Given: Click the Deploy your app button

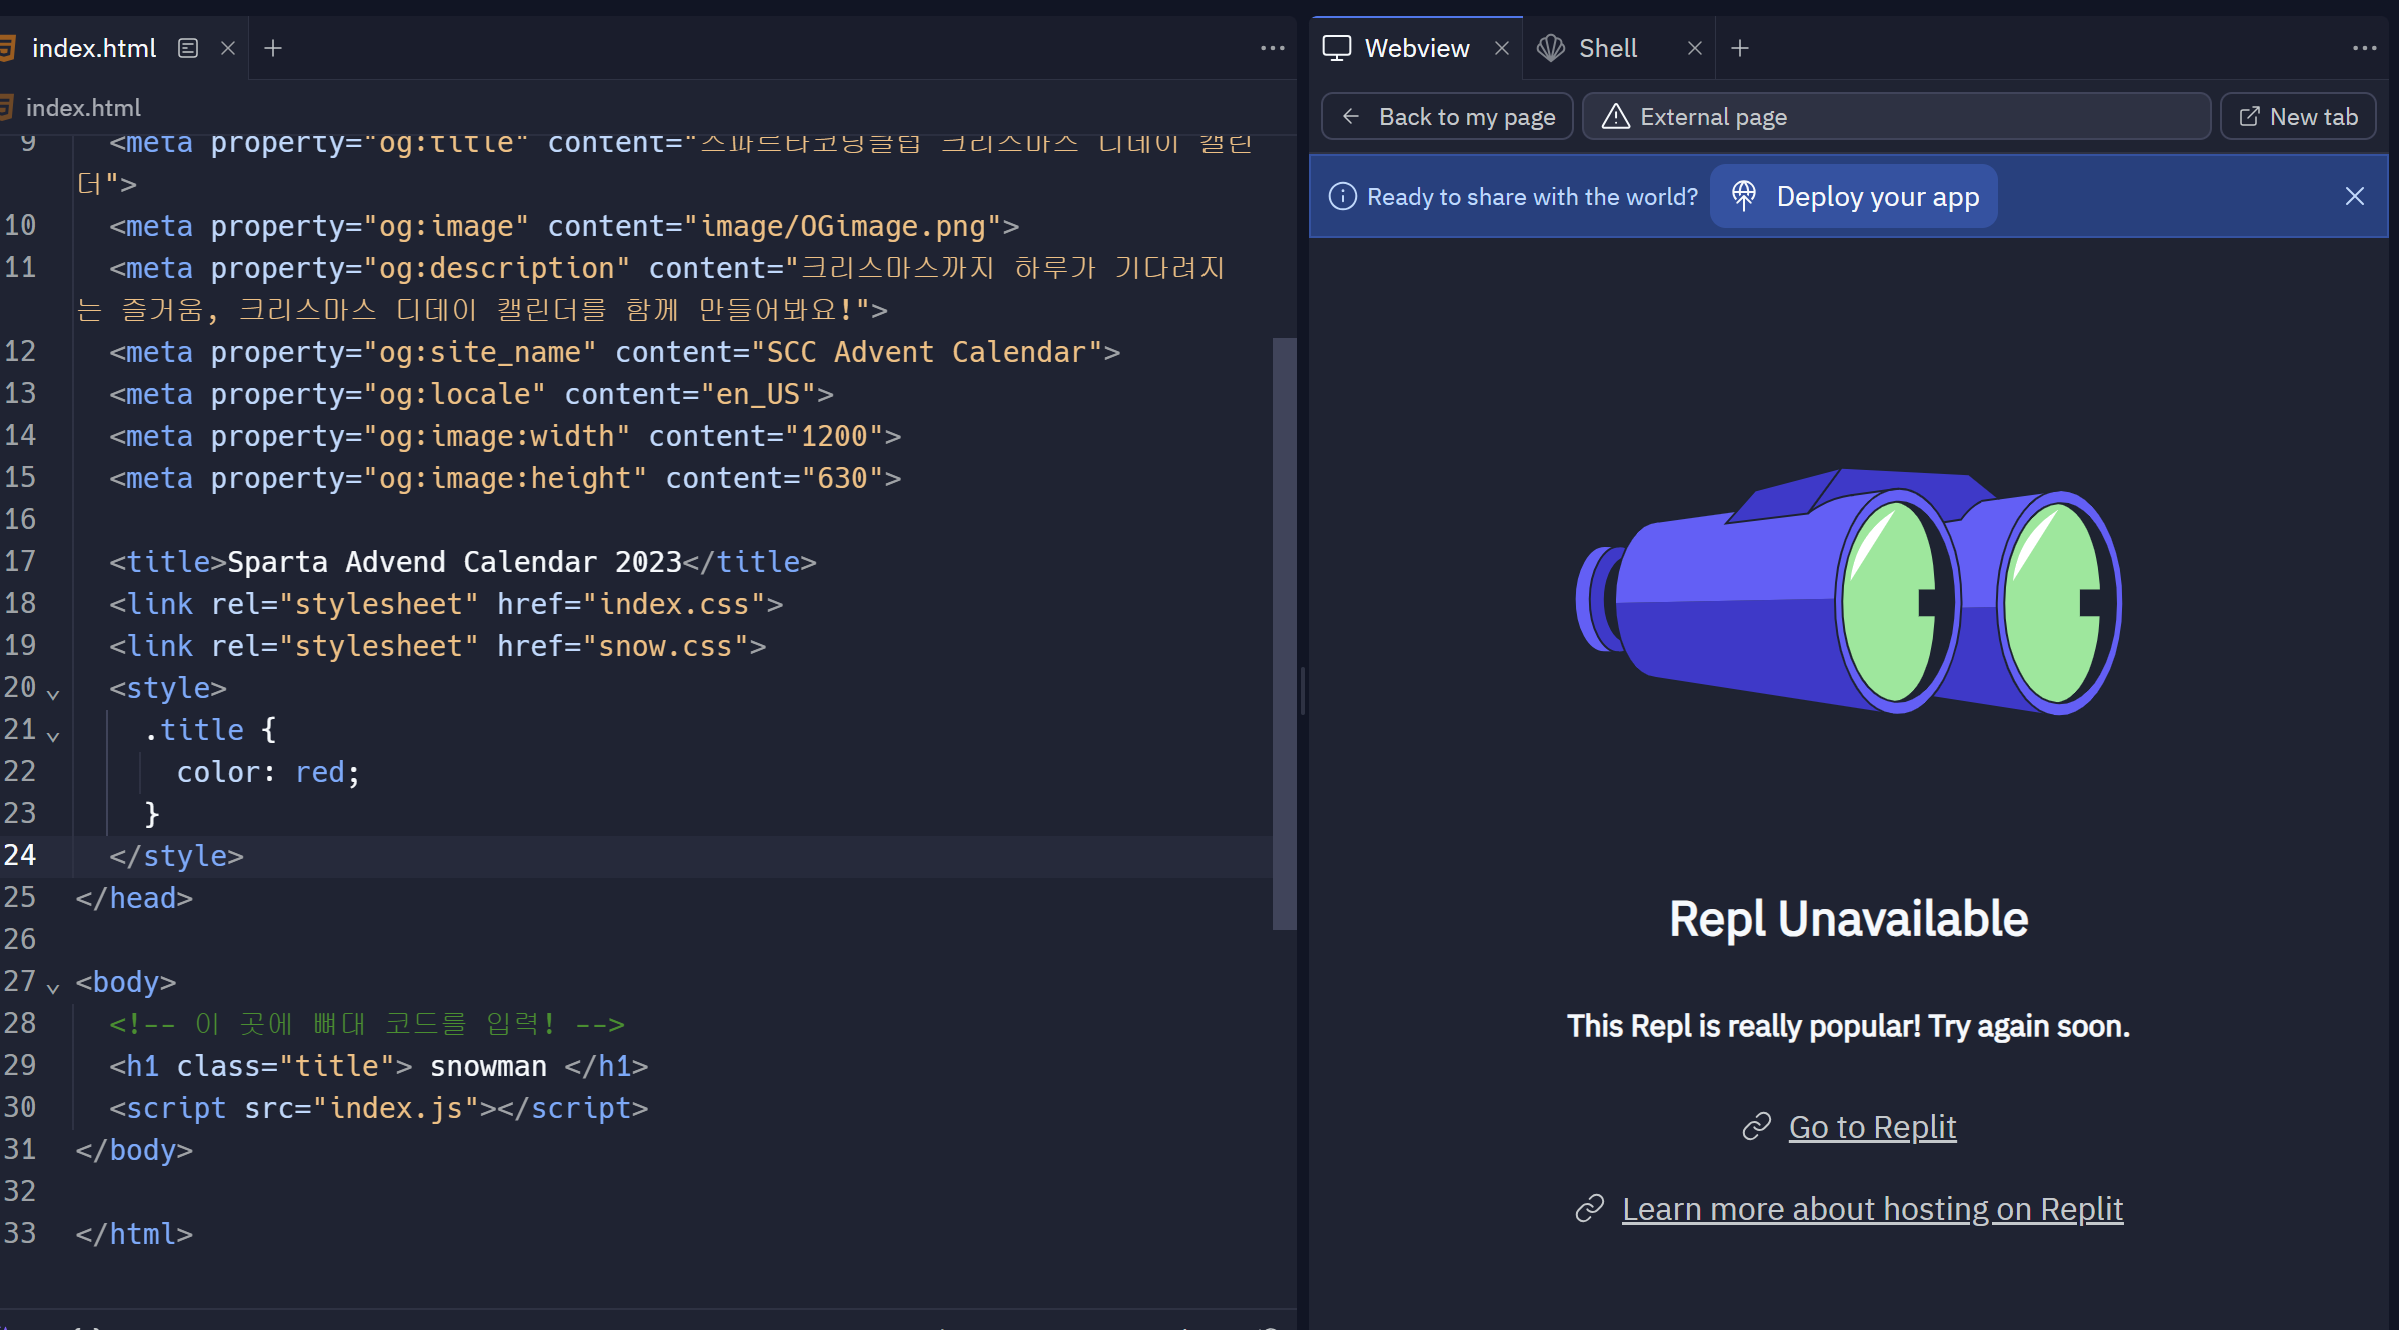Looking at the screenshot, I should pos(1854,196).
